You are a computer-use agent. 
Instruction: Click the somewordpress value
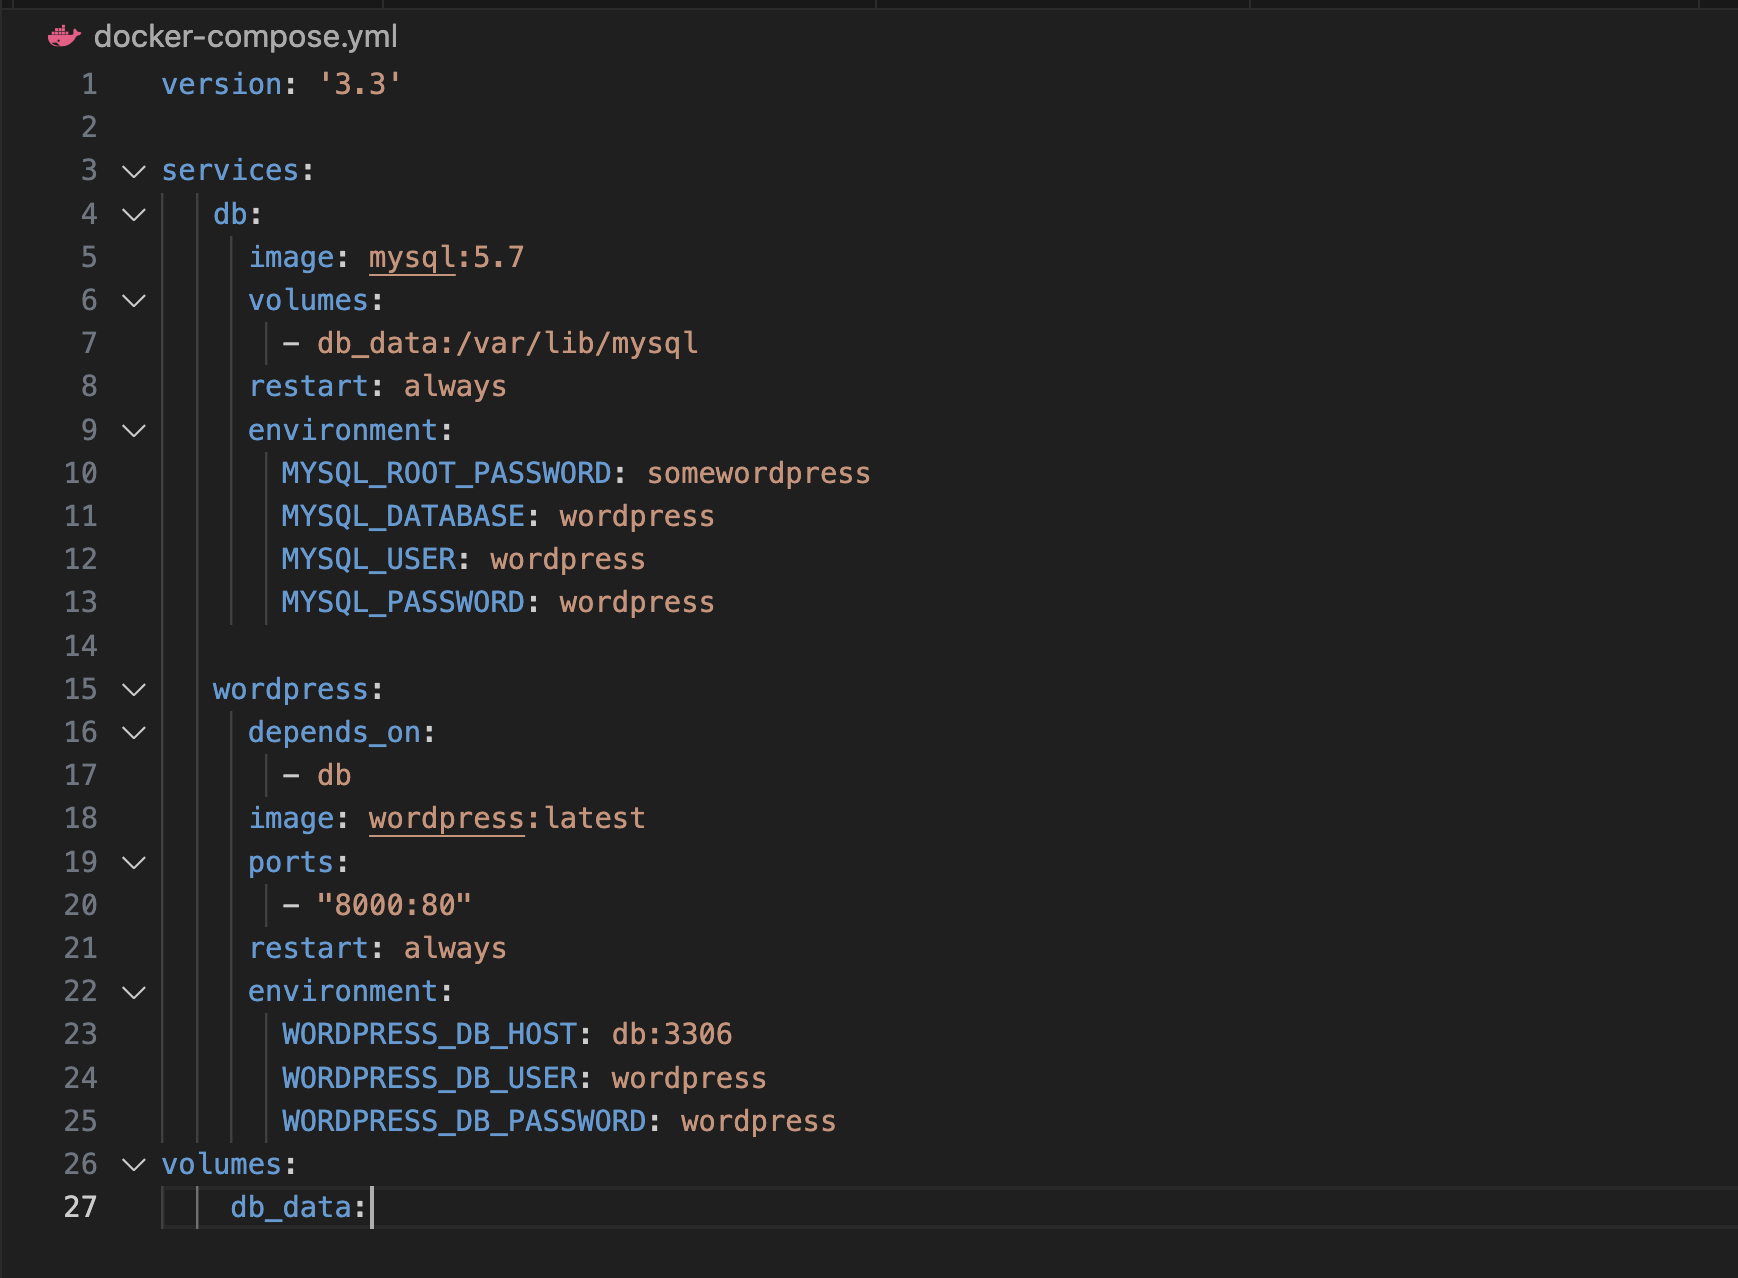pos(759,473)
